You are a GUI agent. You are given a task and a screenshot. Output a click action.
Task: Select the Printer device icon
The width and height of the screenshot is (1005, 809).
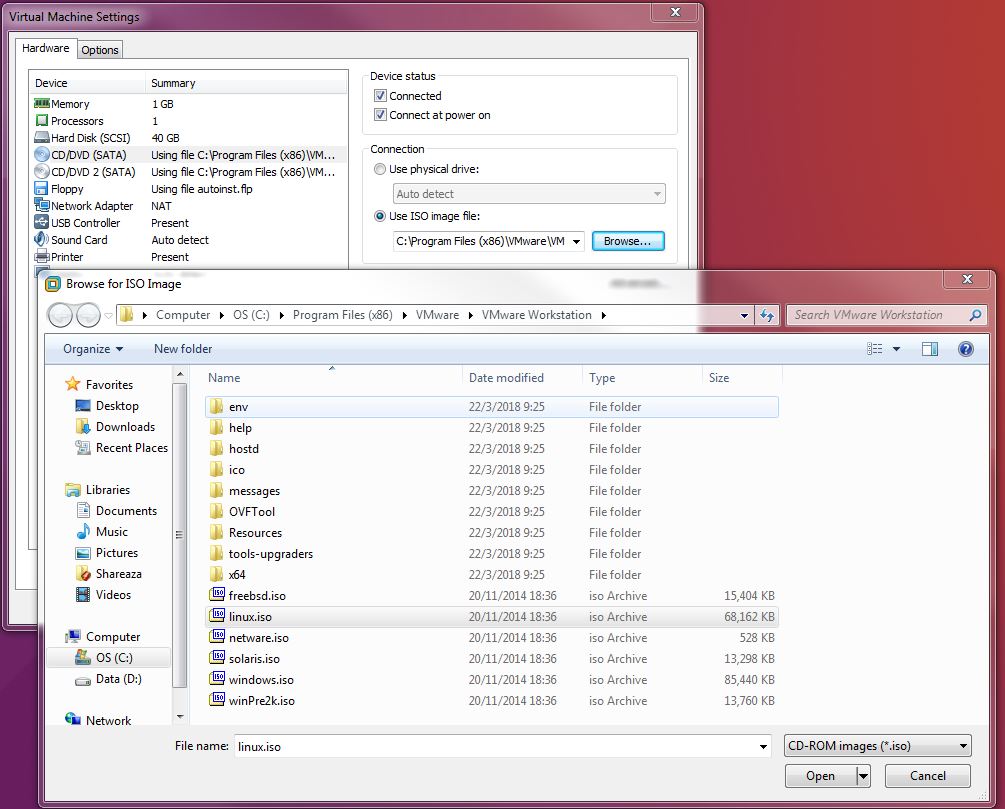pos(42,256)
